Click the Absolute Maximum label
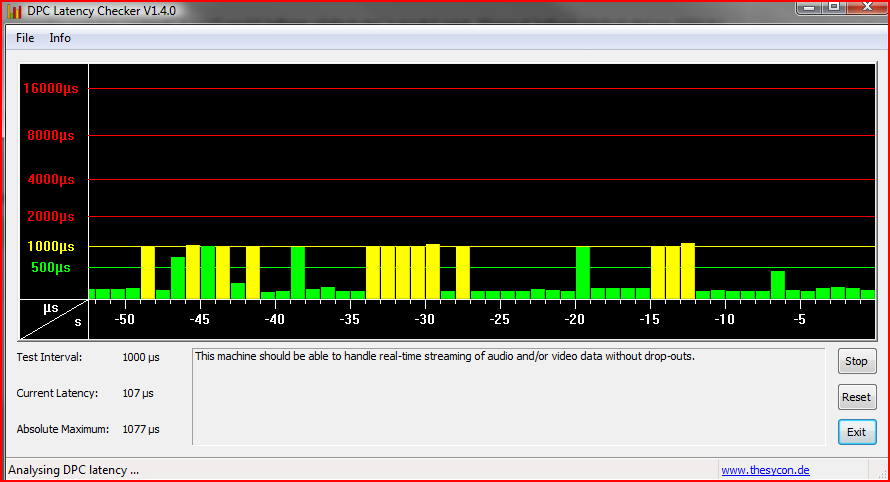 [x=62, y=429]
